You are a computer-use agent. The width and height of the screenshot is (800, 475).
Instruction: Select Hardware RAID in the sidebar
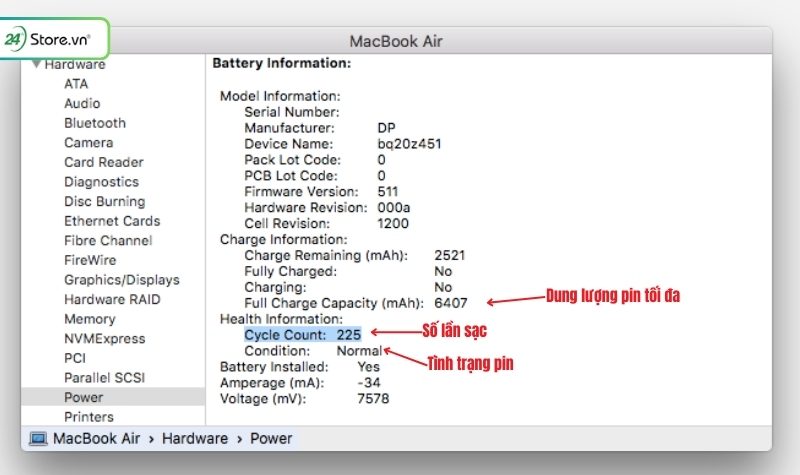pyautogui.click(x=112, y=299)
